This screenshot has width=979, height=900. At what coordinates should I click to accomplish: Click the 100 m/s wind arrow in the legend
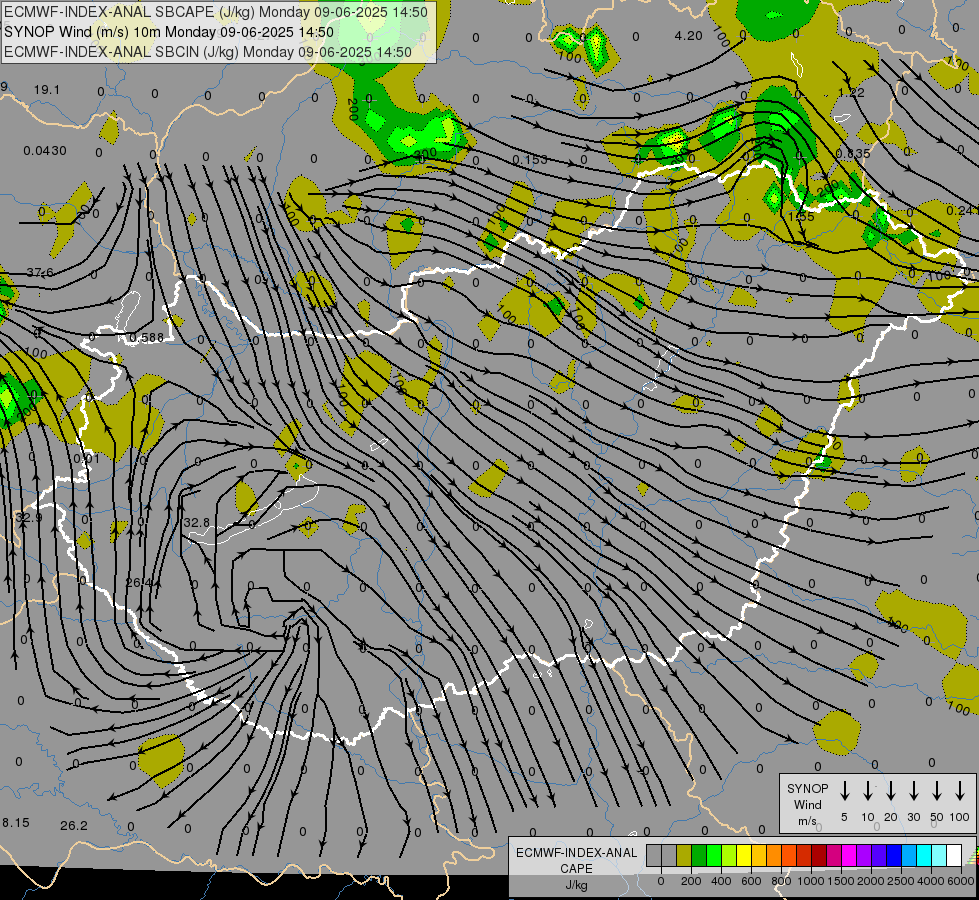tap(960, 791)
